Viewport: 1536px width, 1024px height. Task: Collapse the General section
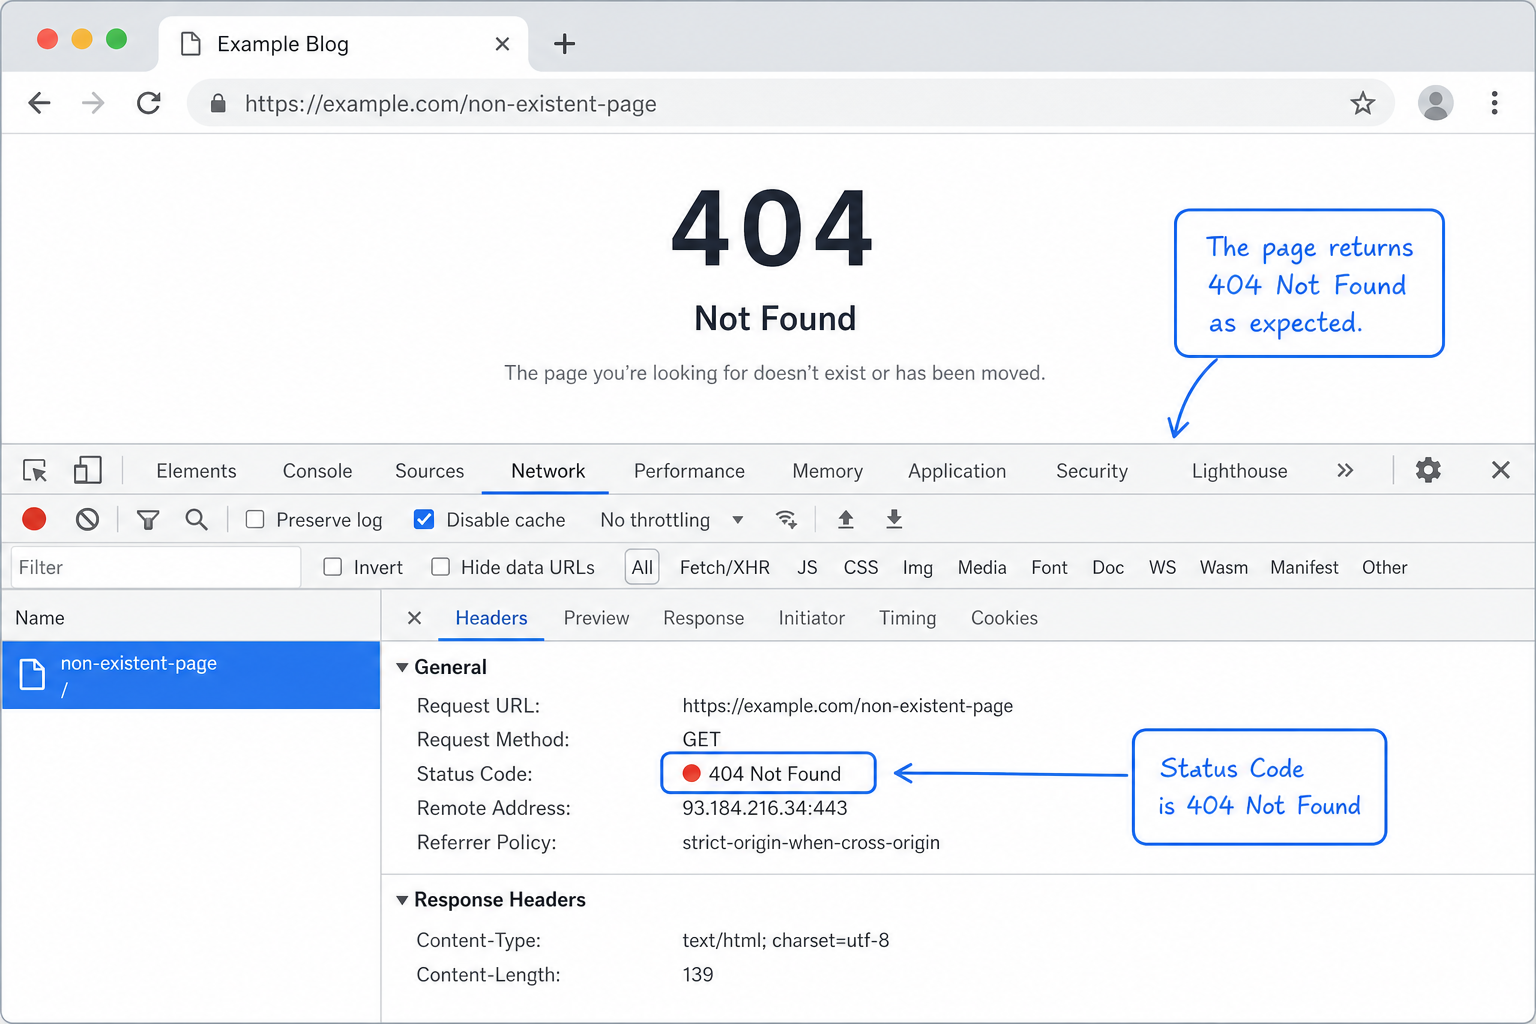402,667
